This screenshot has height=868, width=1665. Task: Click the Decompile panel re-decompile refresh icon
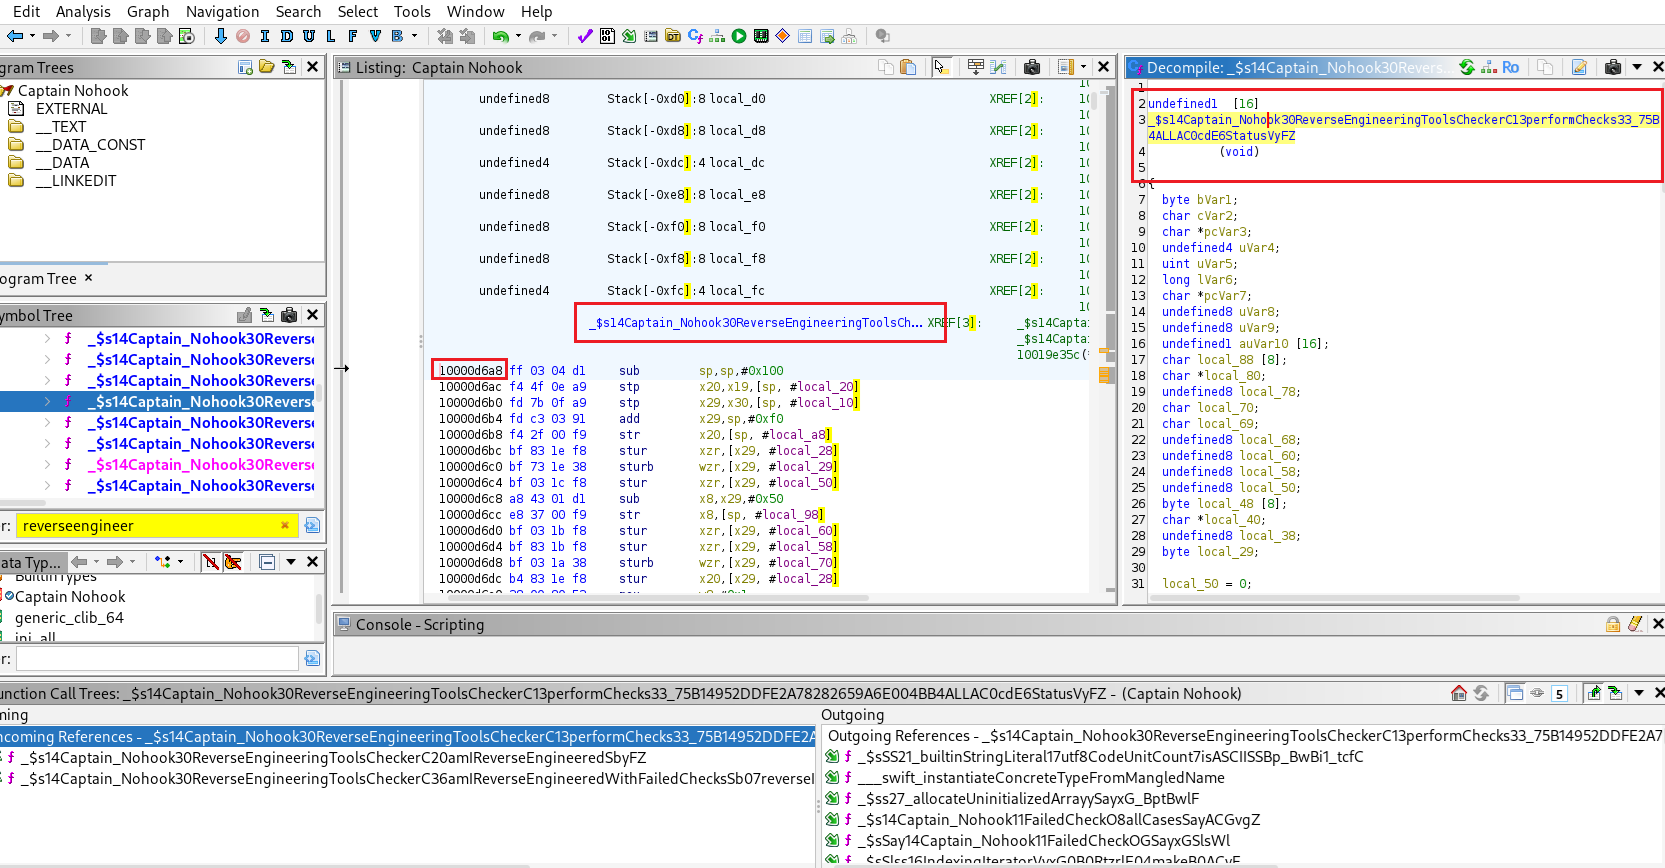click(1467, 68)
